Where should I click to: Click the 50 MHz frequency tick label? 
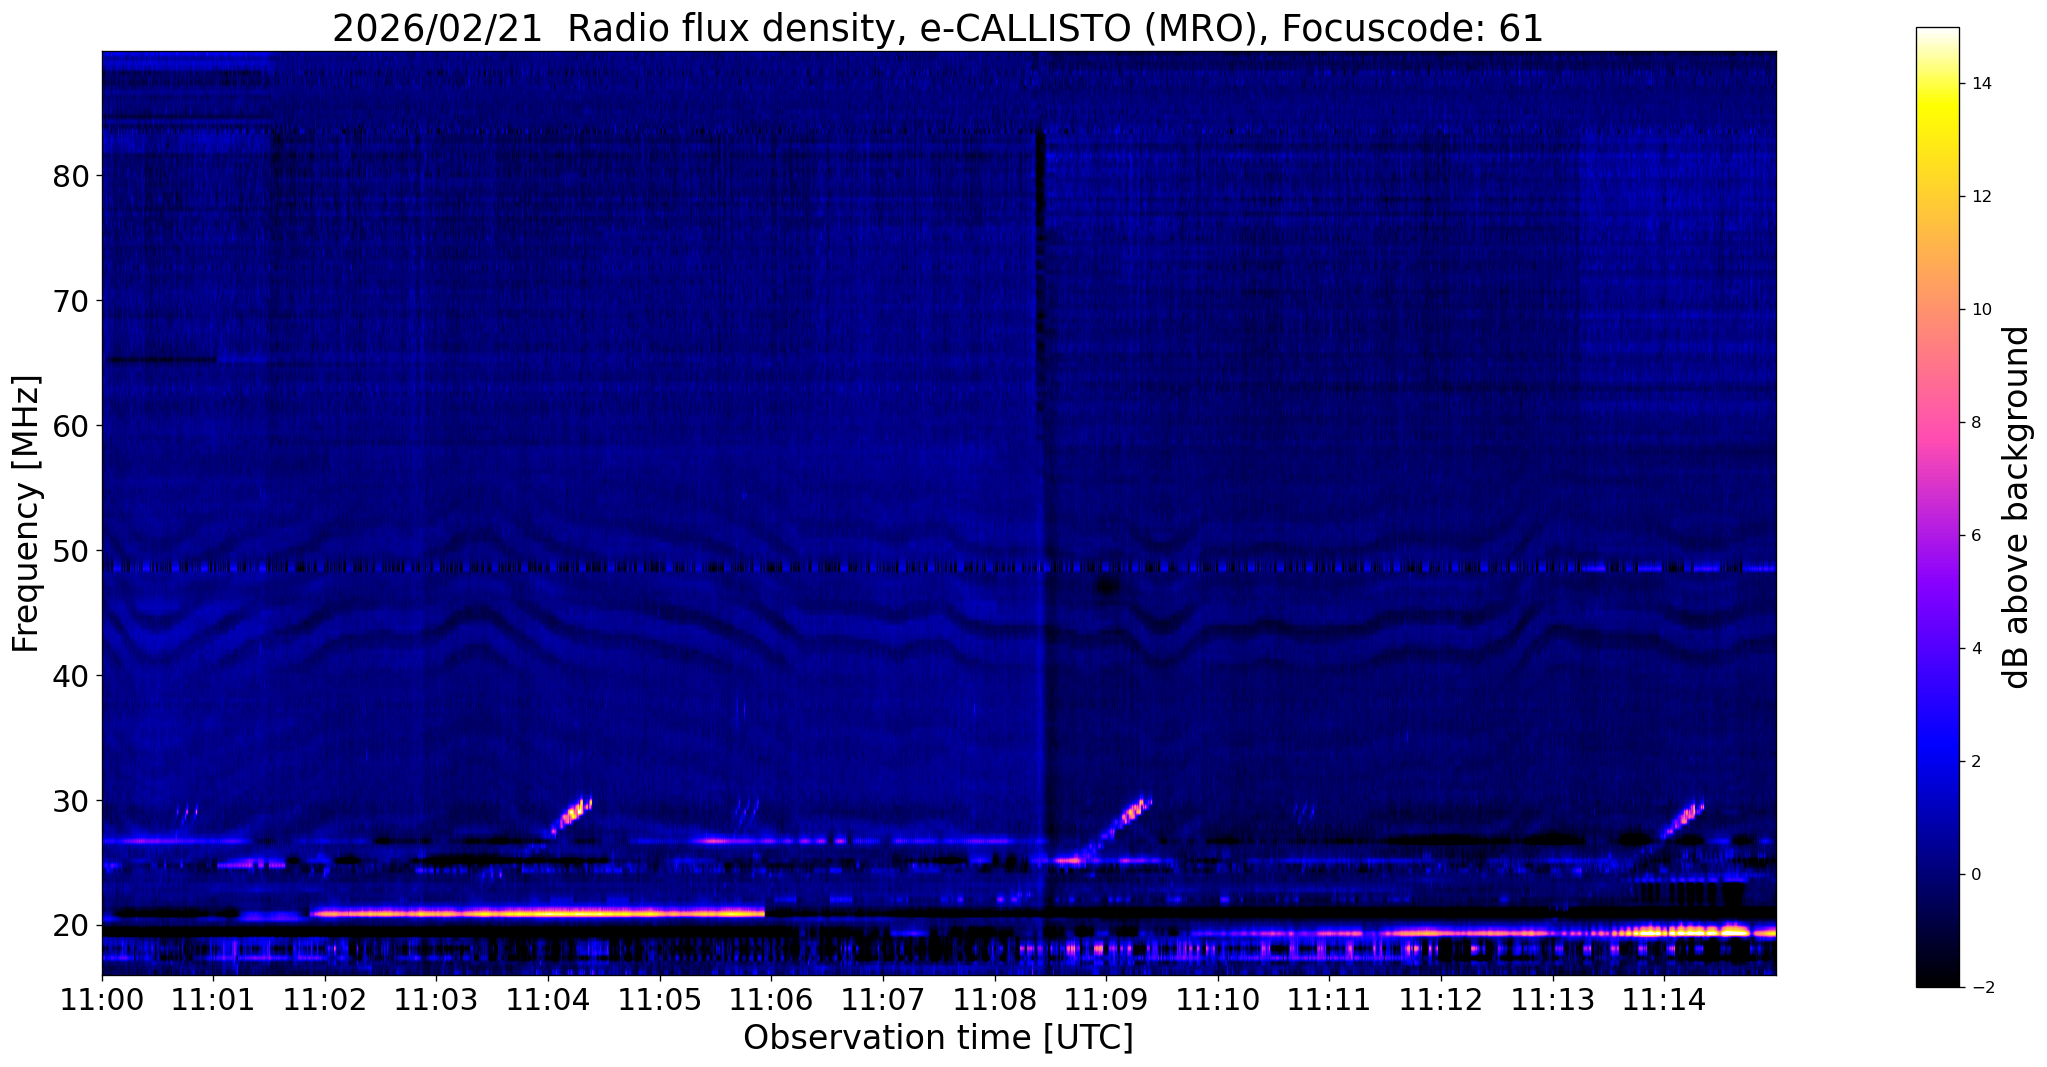pos(71,551)
